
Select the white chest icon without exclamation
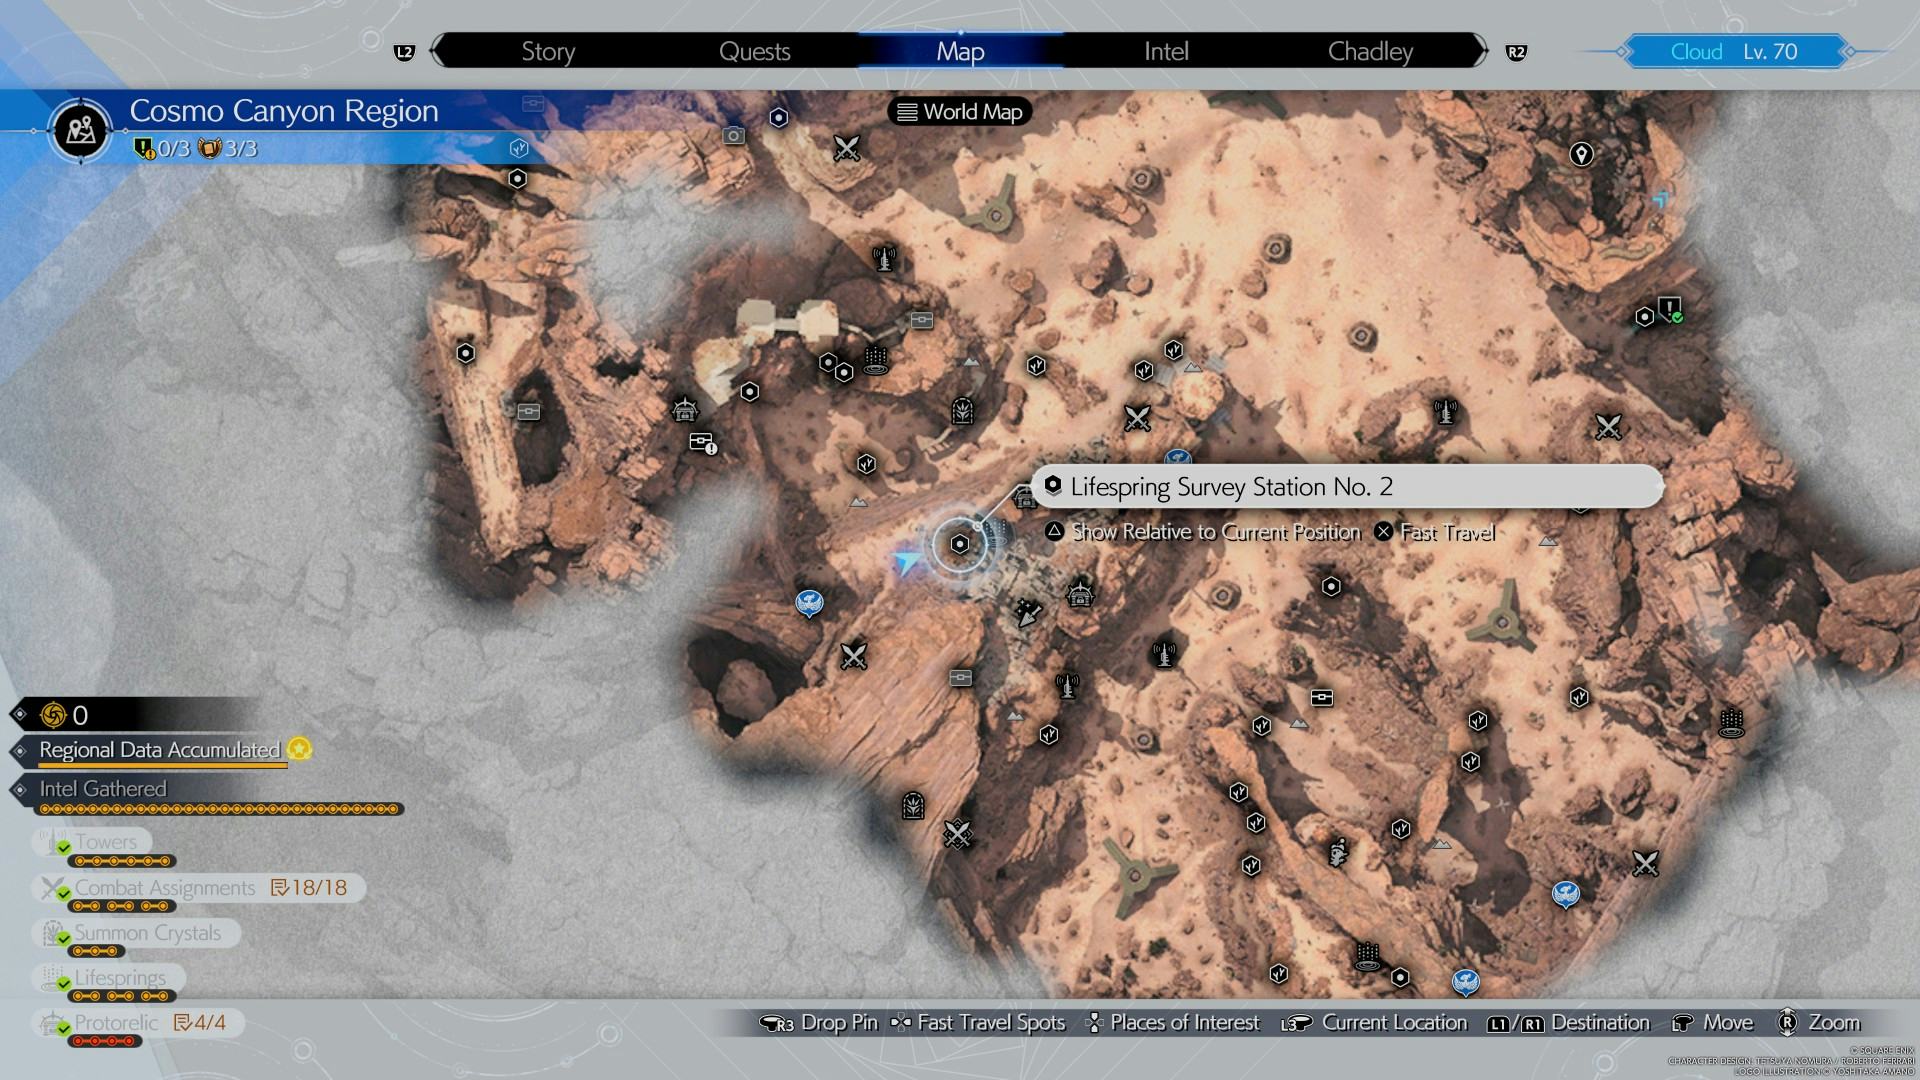pyautogui.click(x=1322, y=697)
